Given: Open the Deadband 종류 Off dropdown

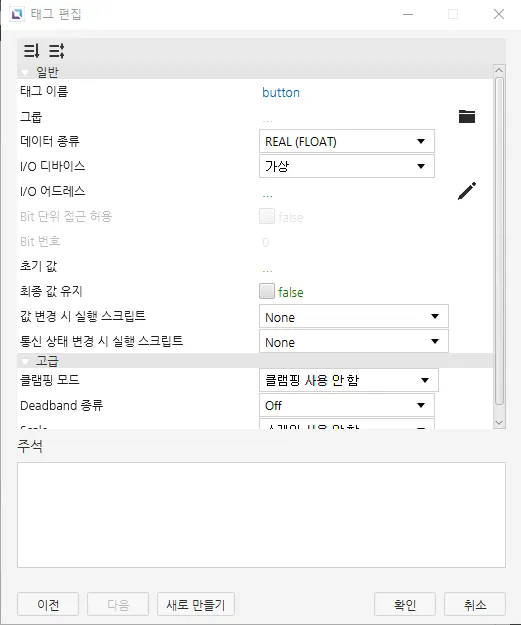Looking at the screenshot, I should pyautogui.click(x=347, y=405).
